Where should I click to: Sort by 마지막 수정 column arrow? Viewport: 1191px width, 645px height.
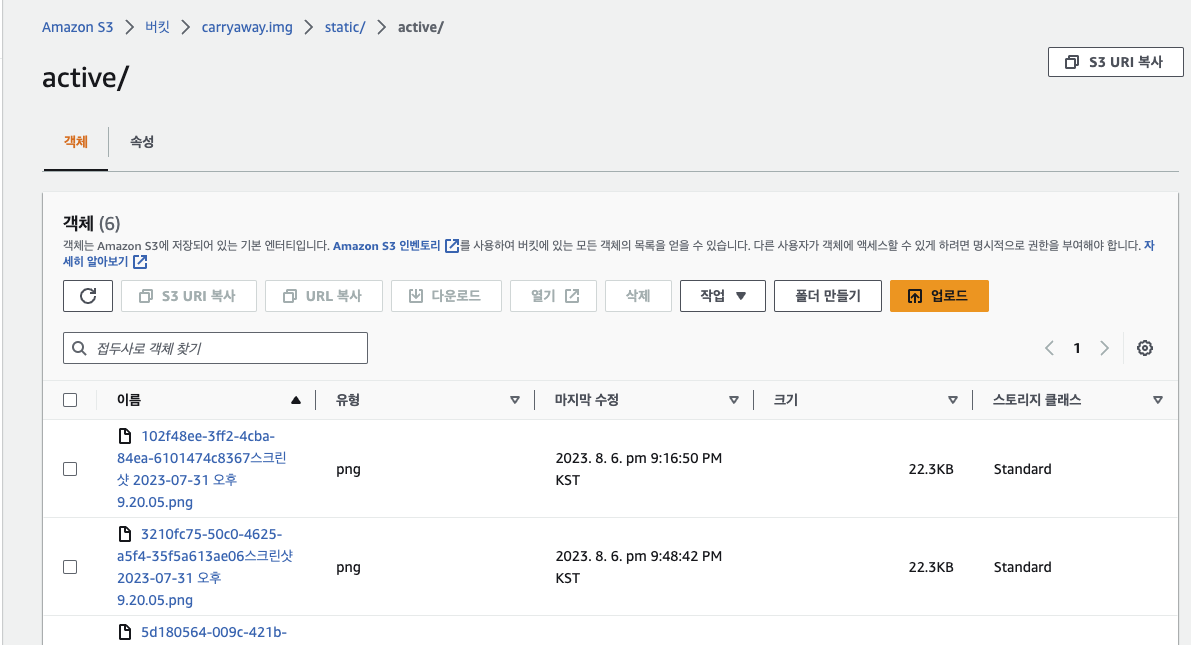coord(734,400)
